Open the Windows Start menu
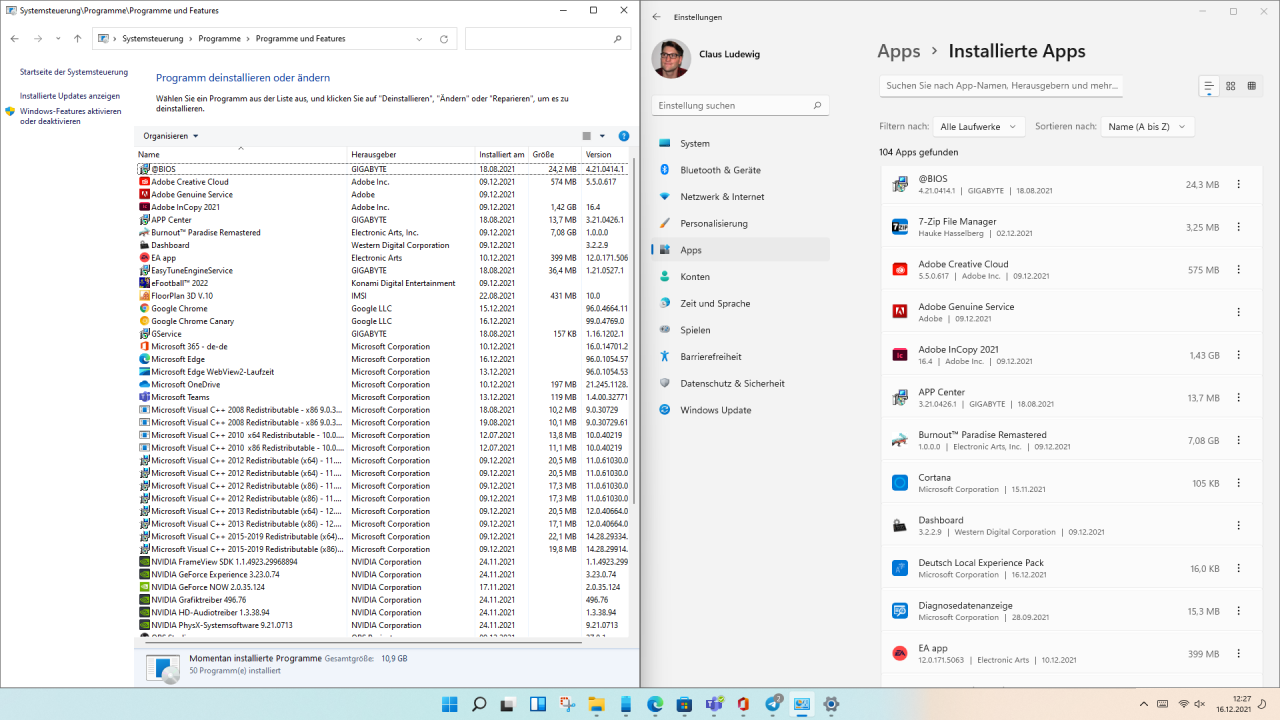The height and width of the screenshot is (720, 1280). click(450, 704)
